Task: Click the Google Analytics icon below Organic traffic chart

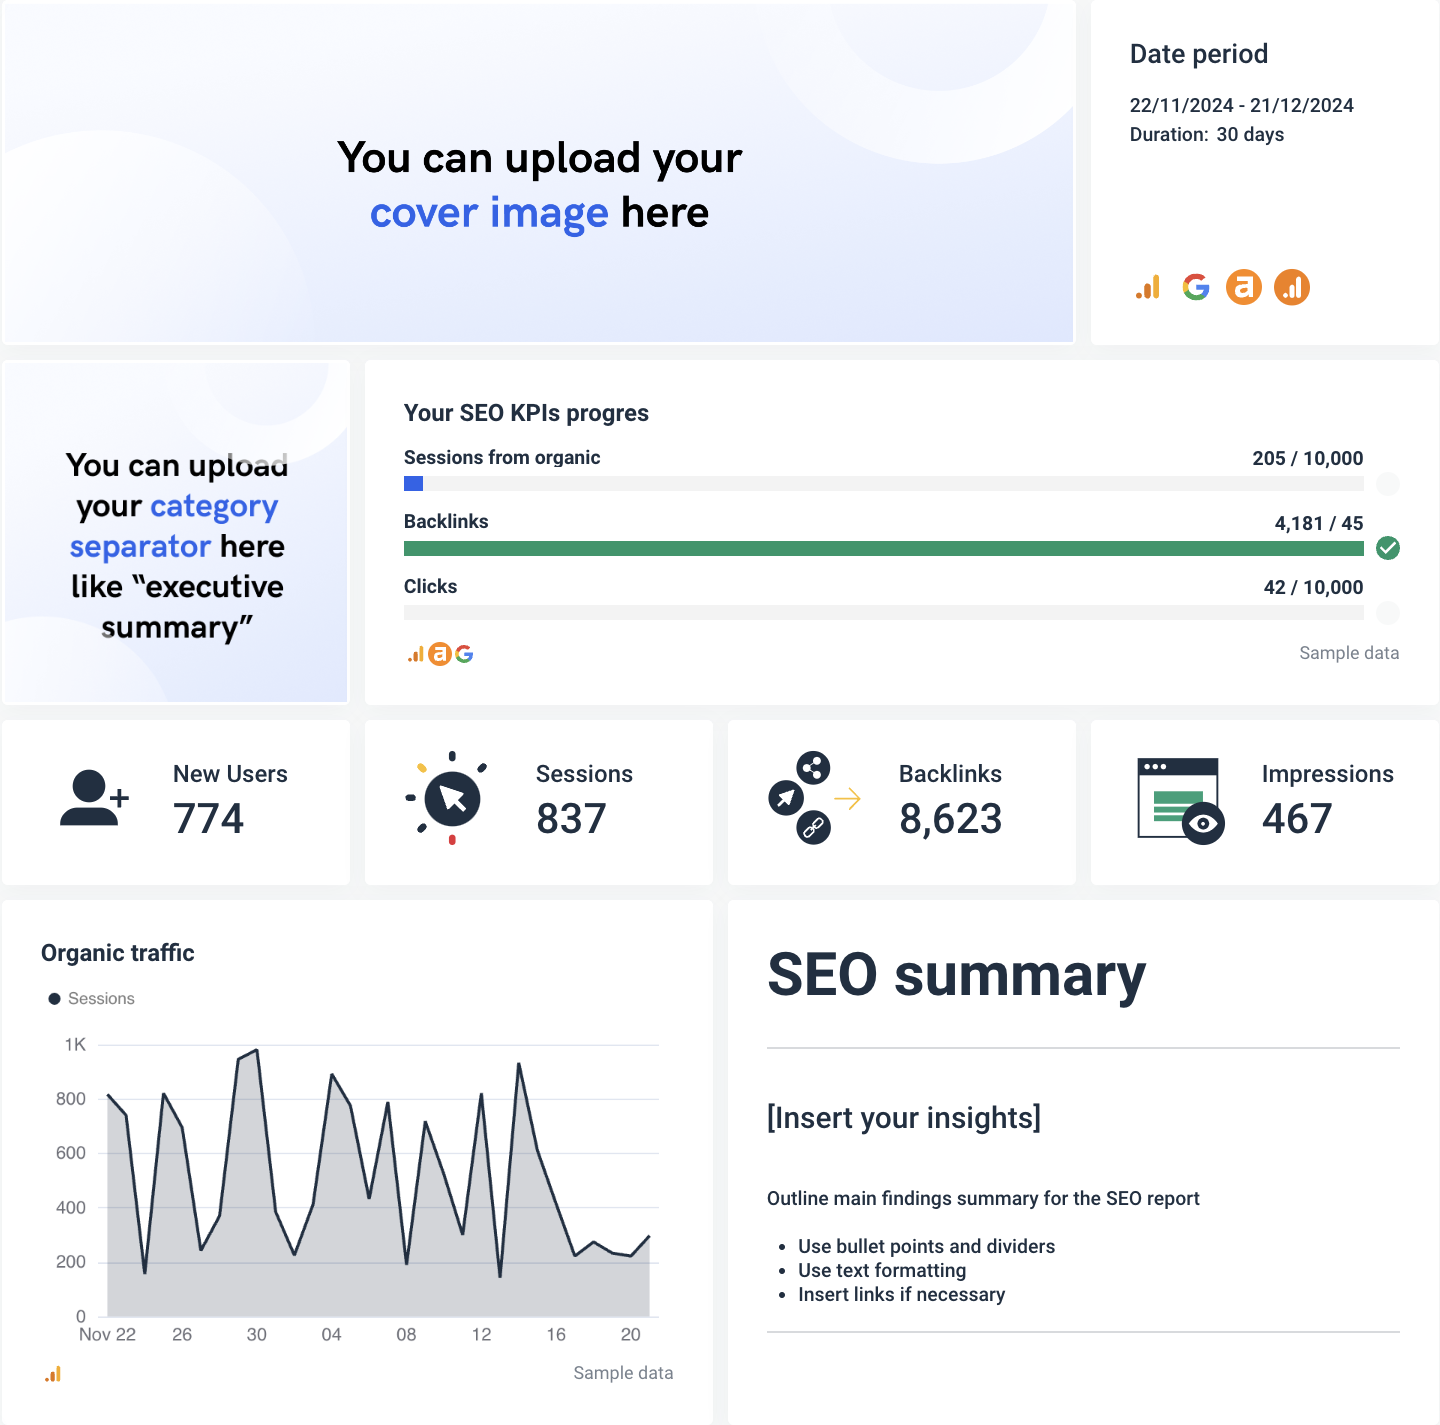Action: click(53, 1375)
